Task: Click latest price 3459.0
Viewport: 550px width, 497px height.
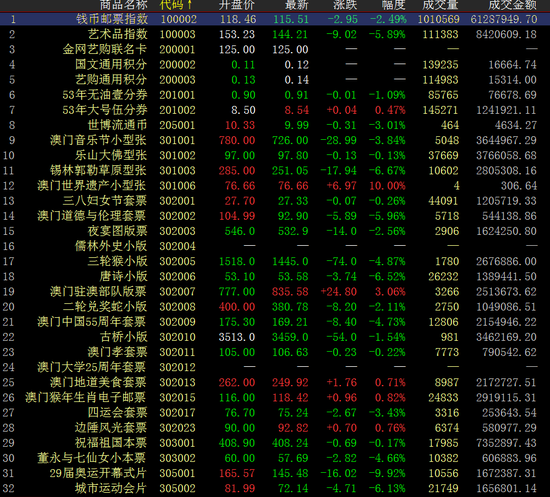Action: [290, 337]
